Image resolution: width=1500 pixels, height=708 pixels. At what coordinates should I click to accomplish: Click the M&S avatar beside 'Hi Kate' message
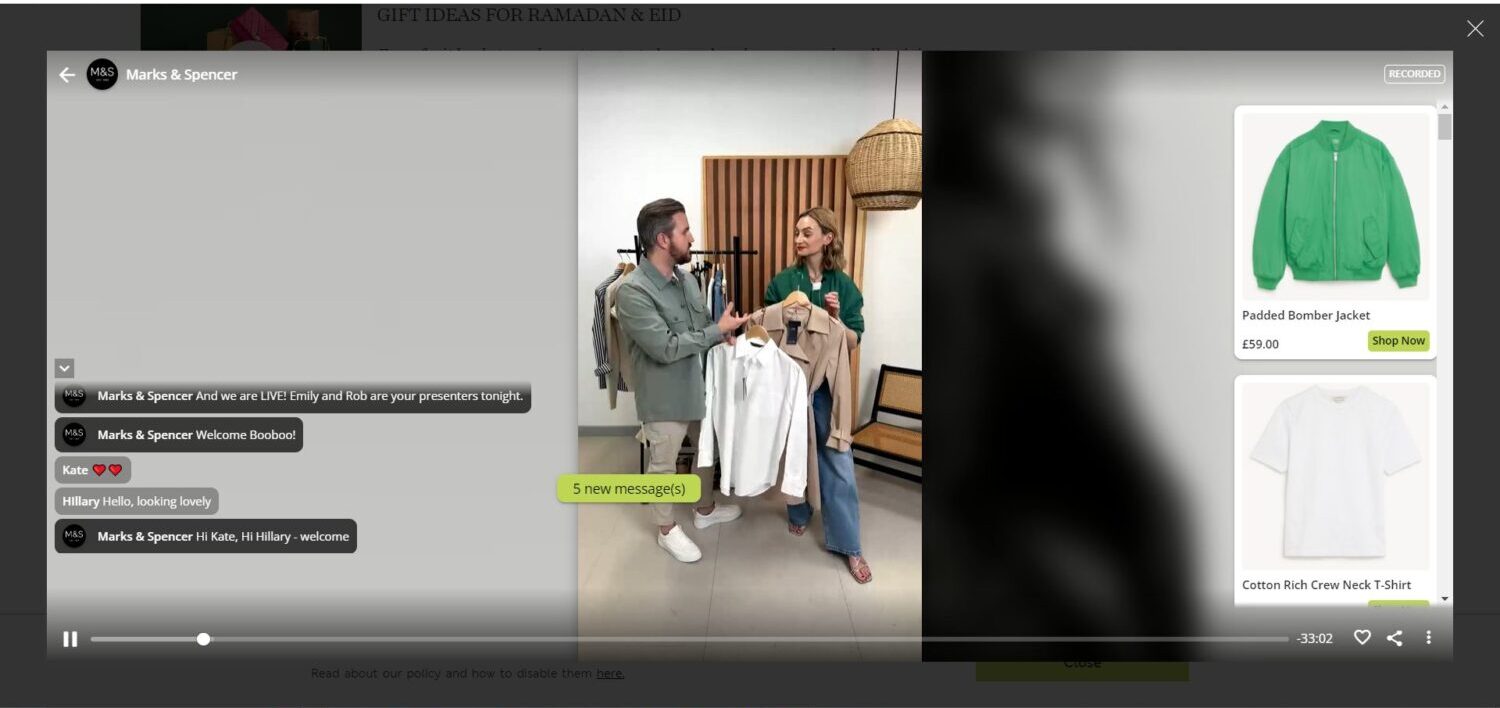74,536
